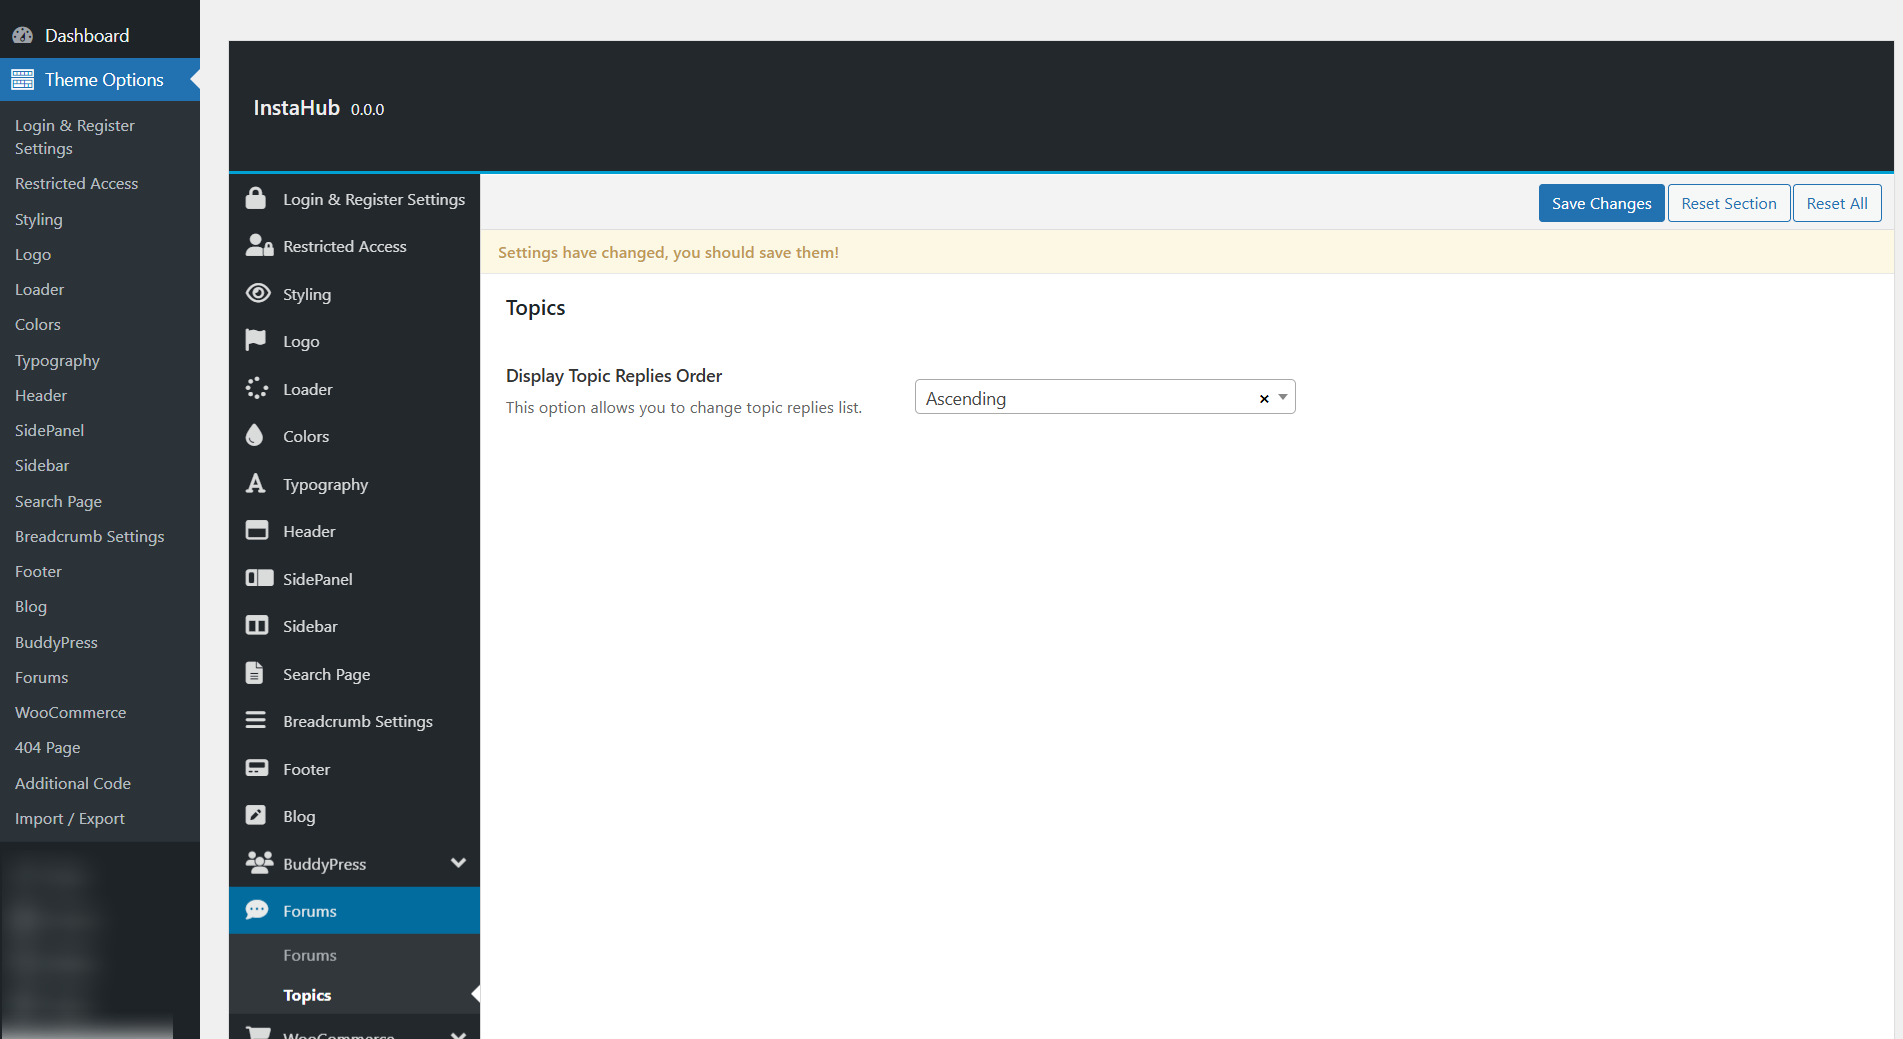Click the Restricted Access user-lock icon
Screen dimensions: 1903x1039
click(x=259, y=245)
